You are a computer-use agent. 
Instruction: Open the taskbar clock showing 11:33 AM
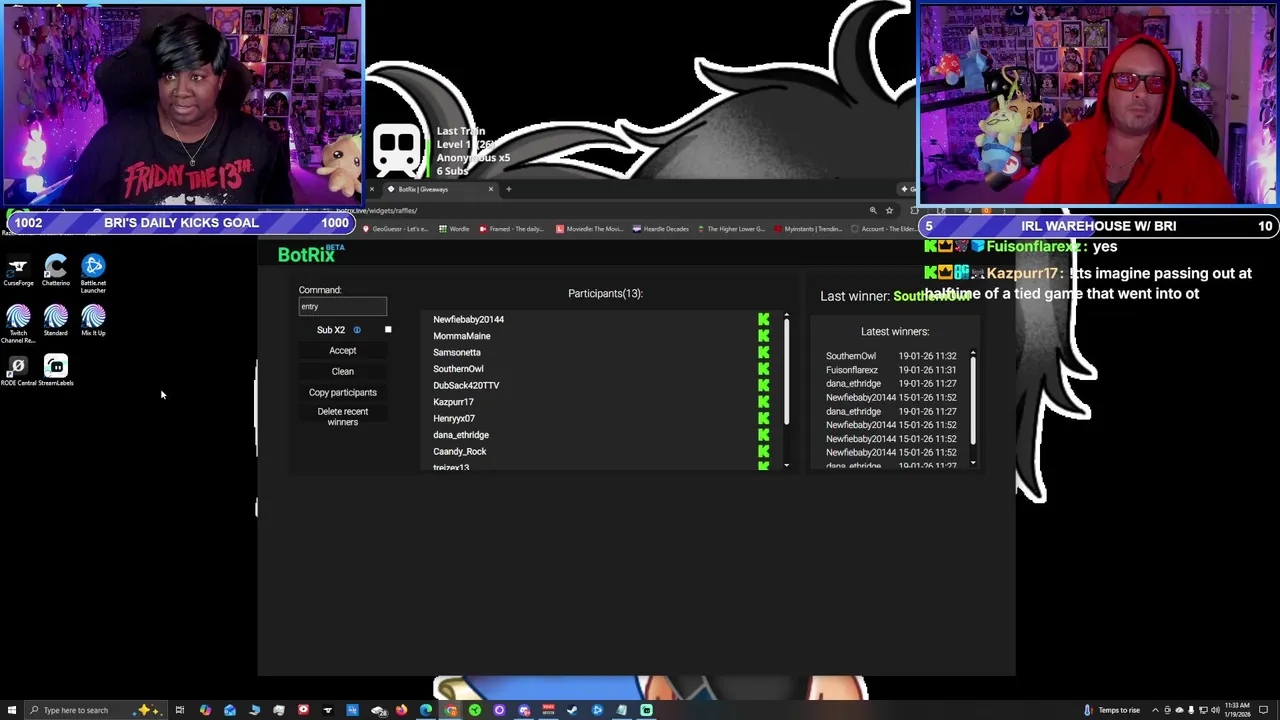(1238, 710)
